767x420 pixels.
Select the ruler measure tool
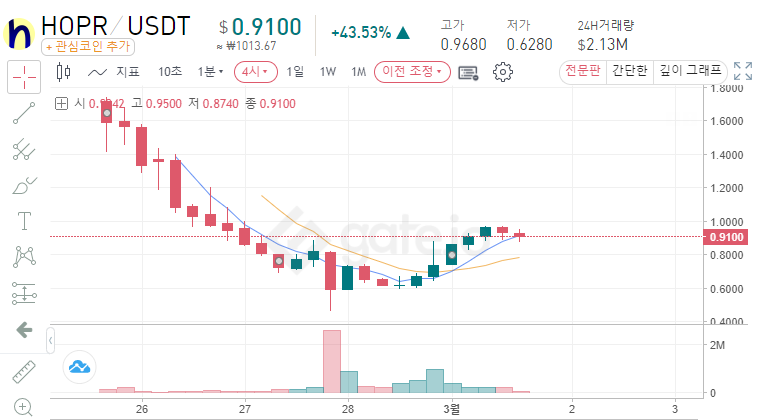click(x=24, y=372)
